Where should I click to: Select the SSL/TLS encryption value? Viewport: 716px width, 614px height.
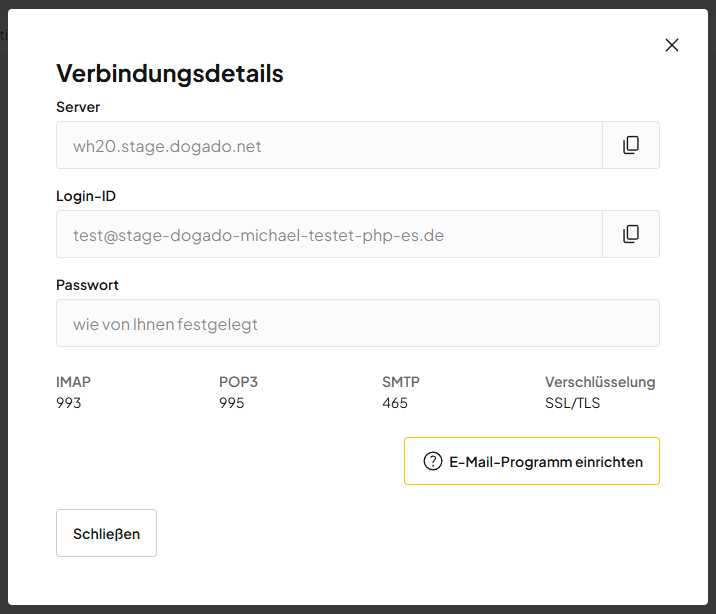(x=573, y=403)
